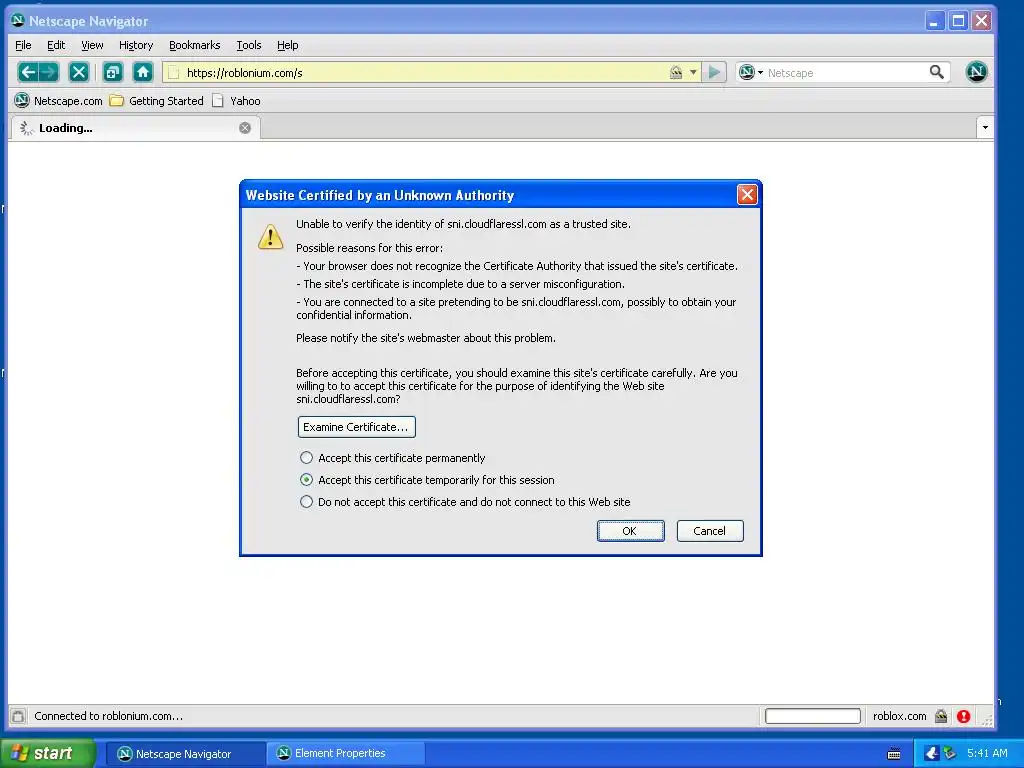Click the security lock icon in the address bar
The image size is (1024, 768).
click(676, 72)
